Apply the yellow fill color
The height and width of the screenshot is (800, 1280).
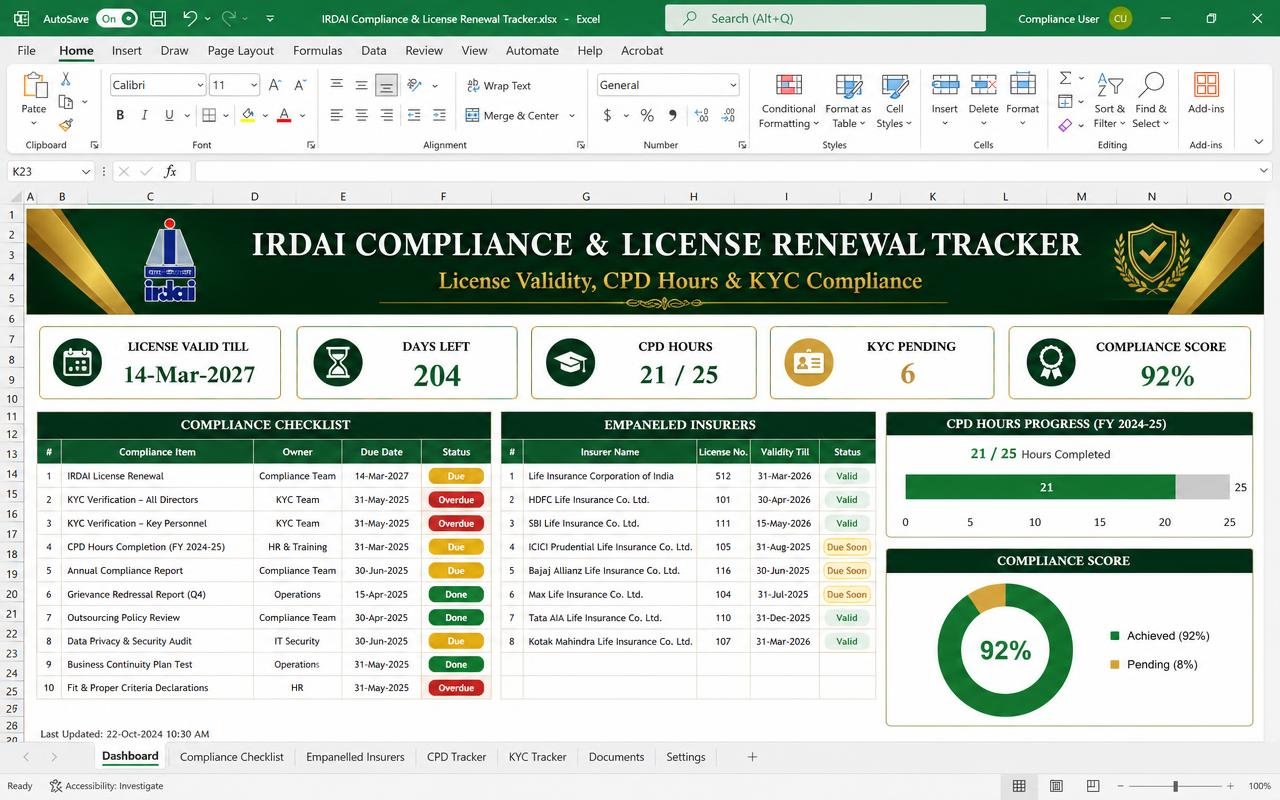pos(247,115)
